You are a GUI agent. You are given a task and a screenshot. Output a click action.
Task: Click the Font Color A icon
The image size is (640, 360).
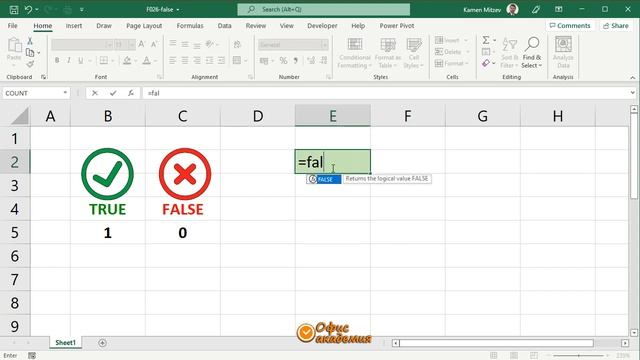147,61
